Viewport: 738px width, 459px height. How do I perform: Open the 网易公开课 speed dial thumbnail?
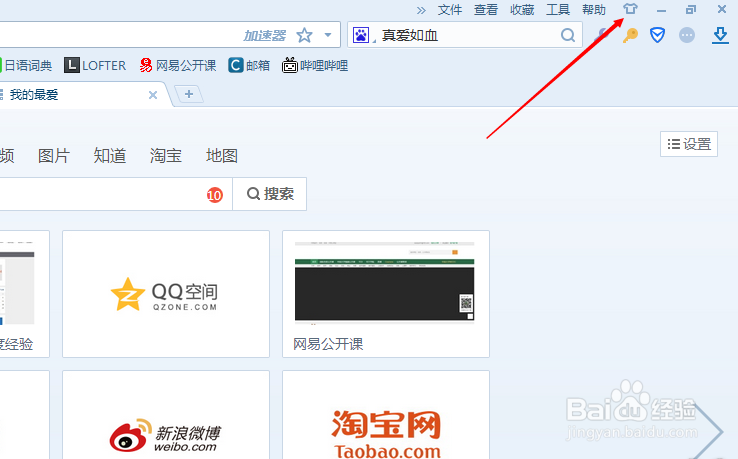tap(385, 294)
